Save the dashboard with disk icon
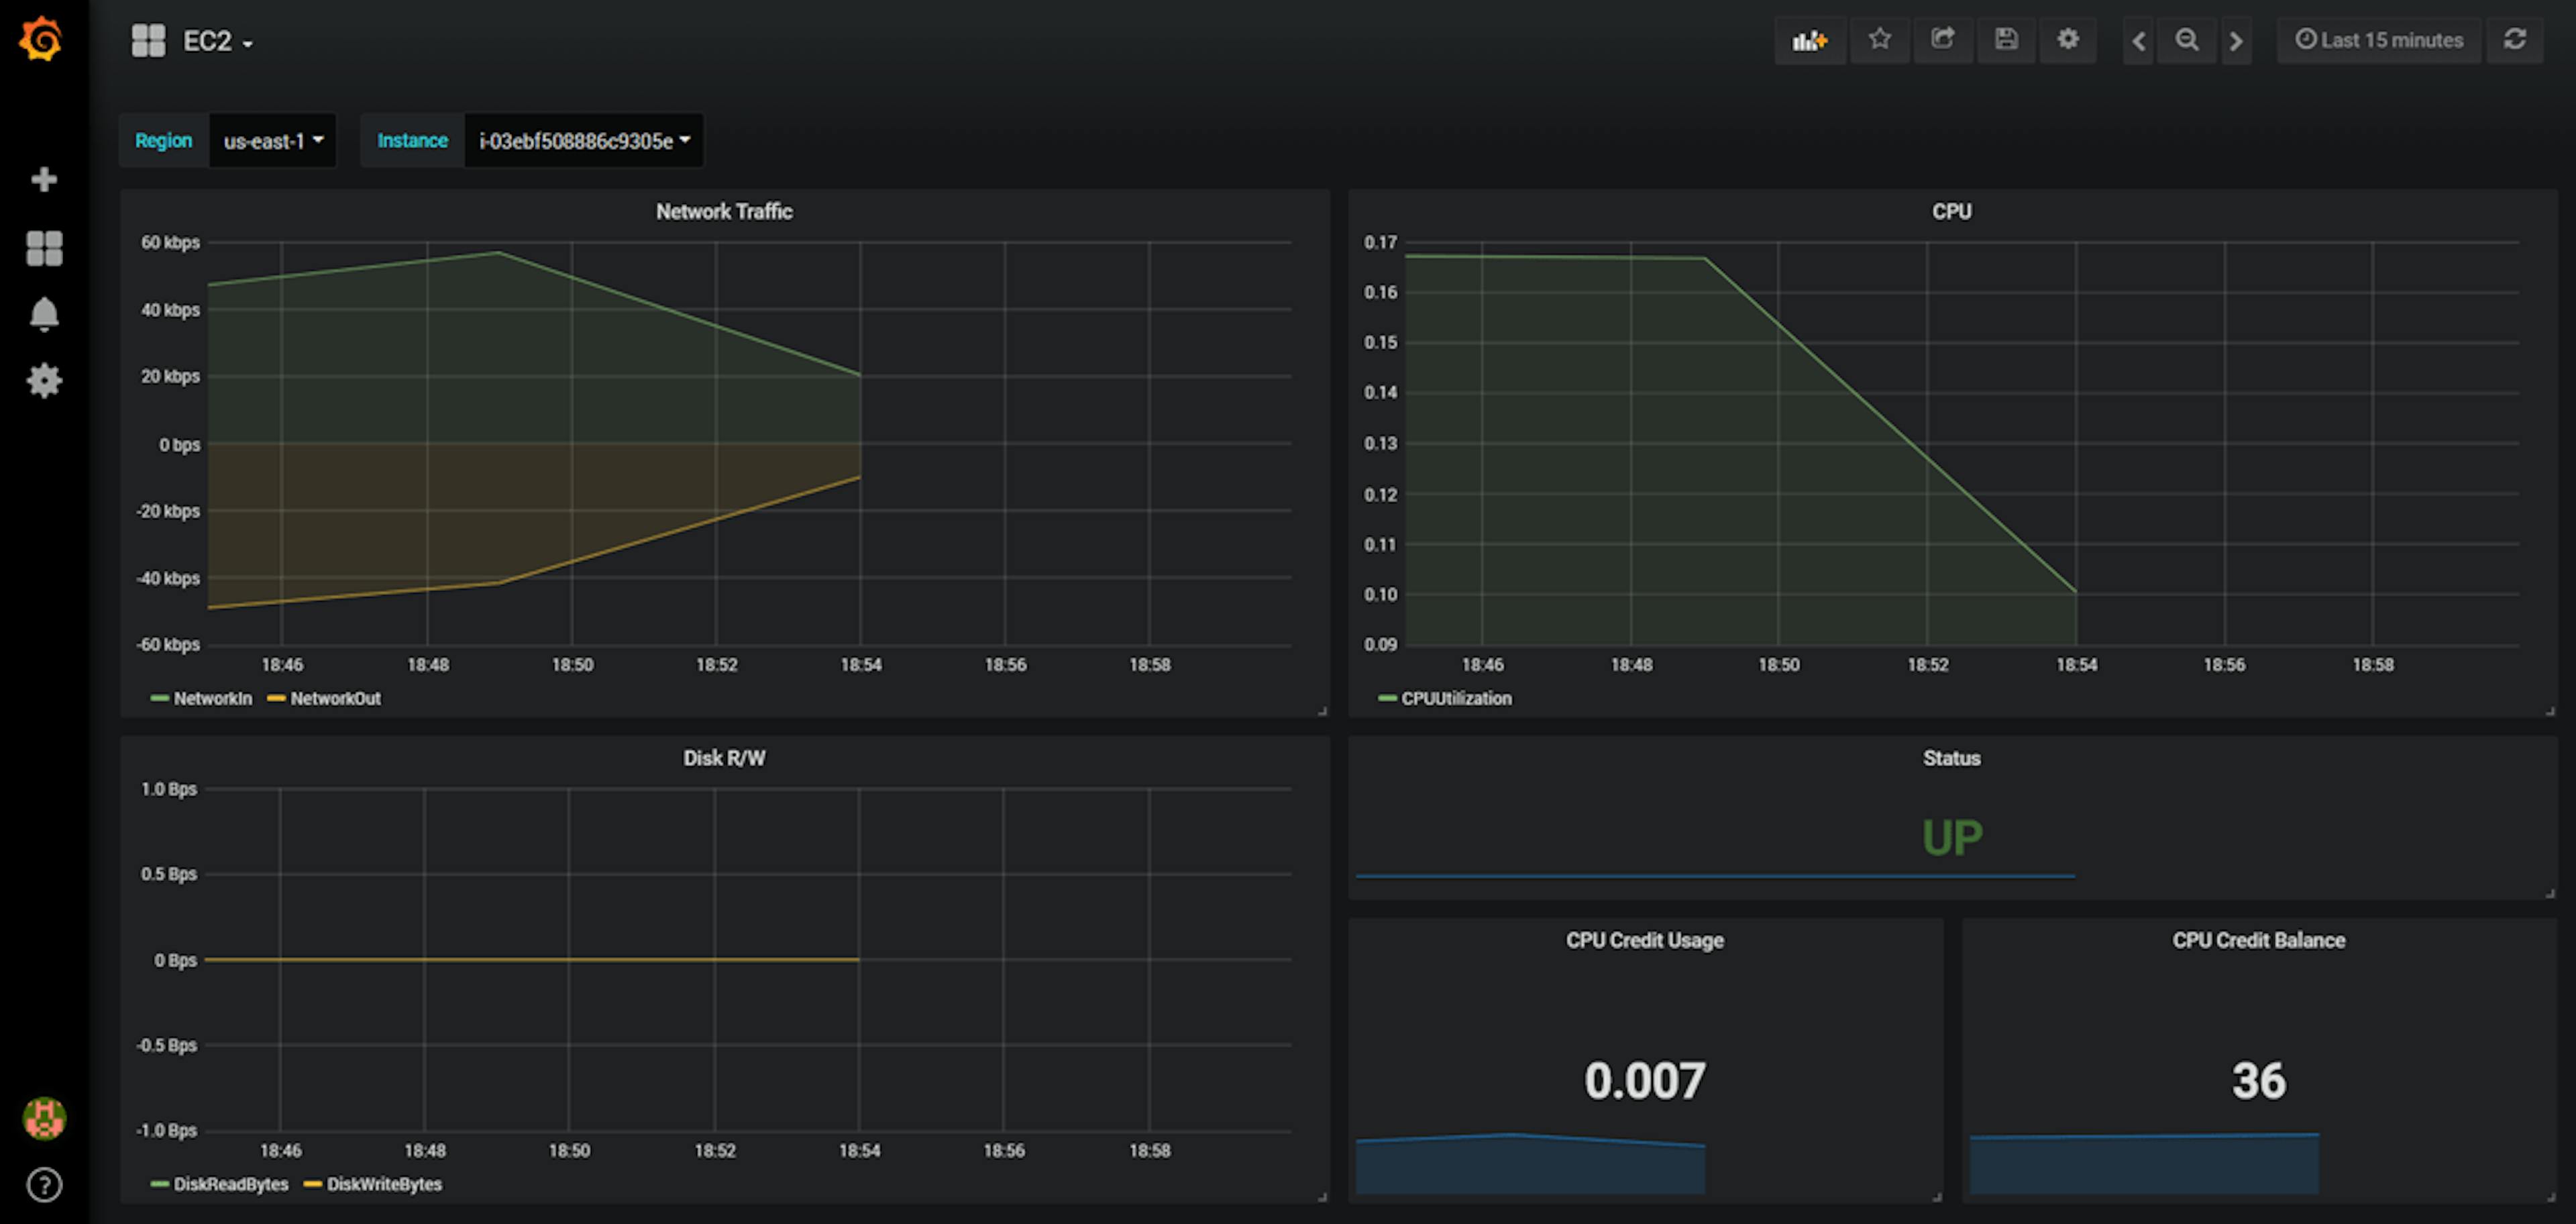The height and width of the screenshot is (1224, 2576). pos(2006,40)
